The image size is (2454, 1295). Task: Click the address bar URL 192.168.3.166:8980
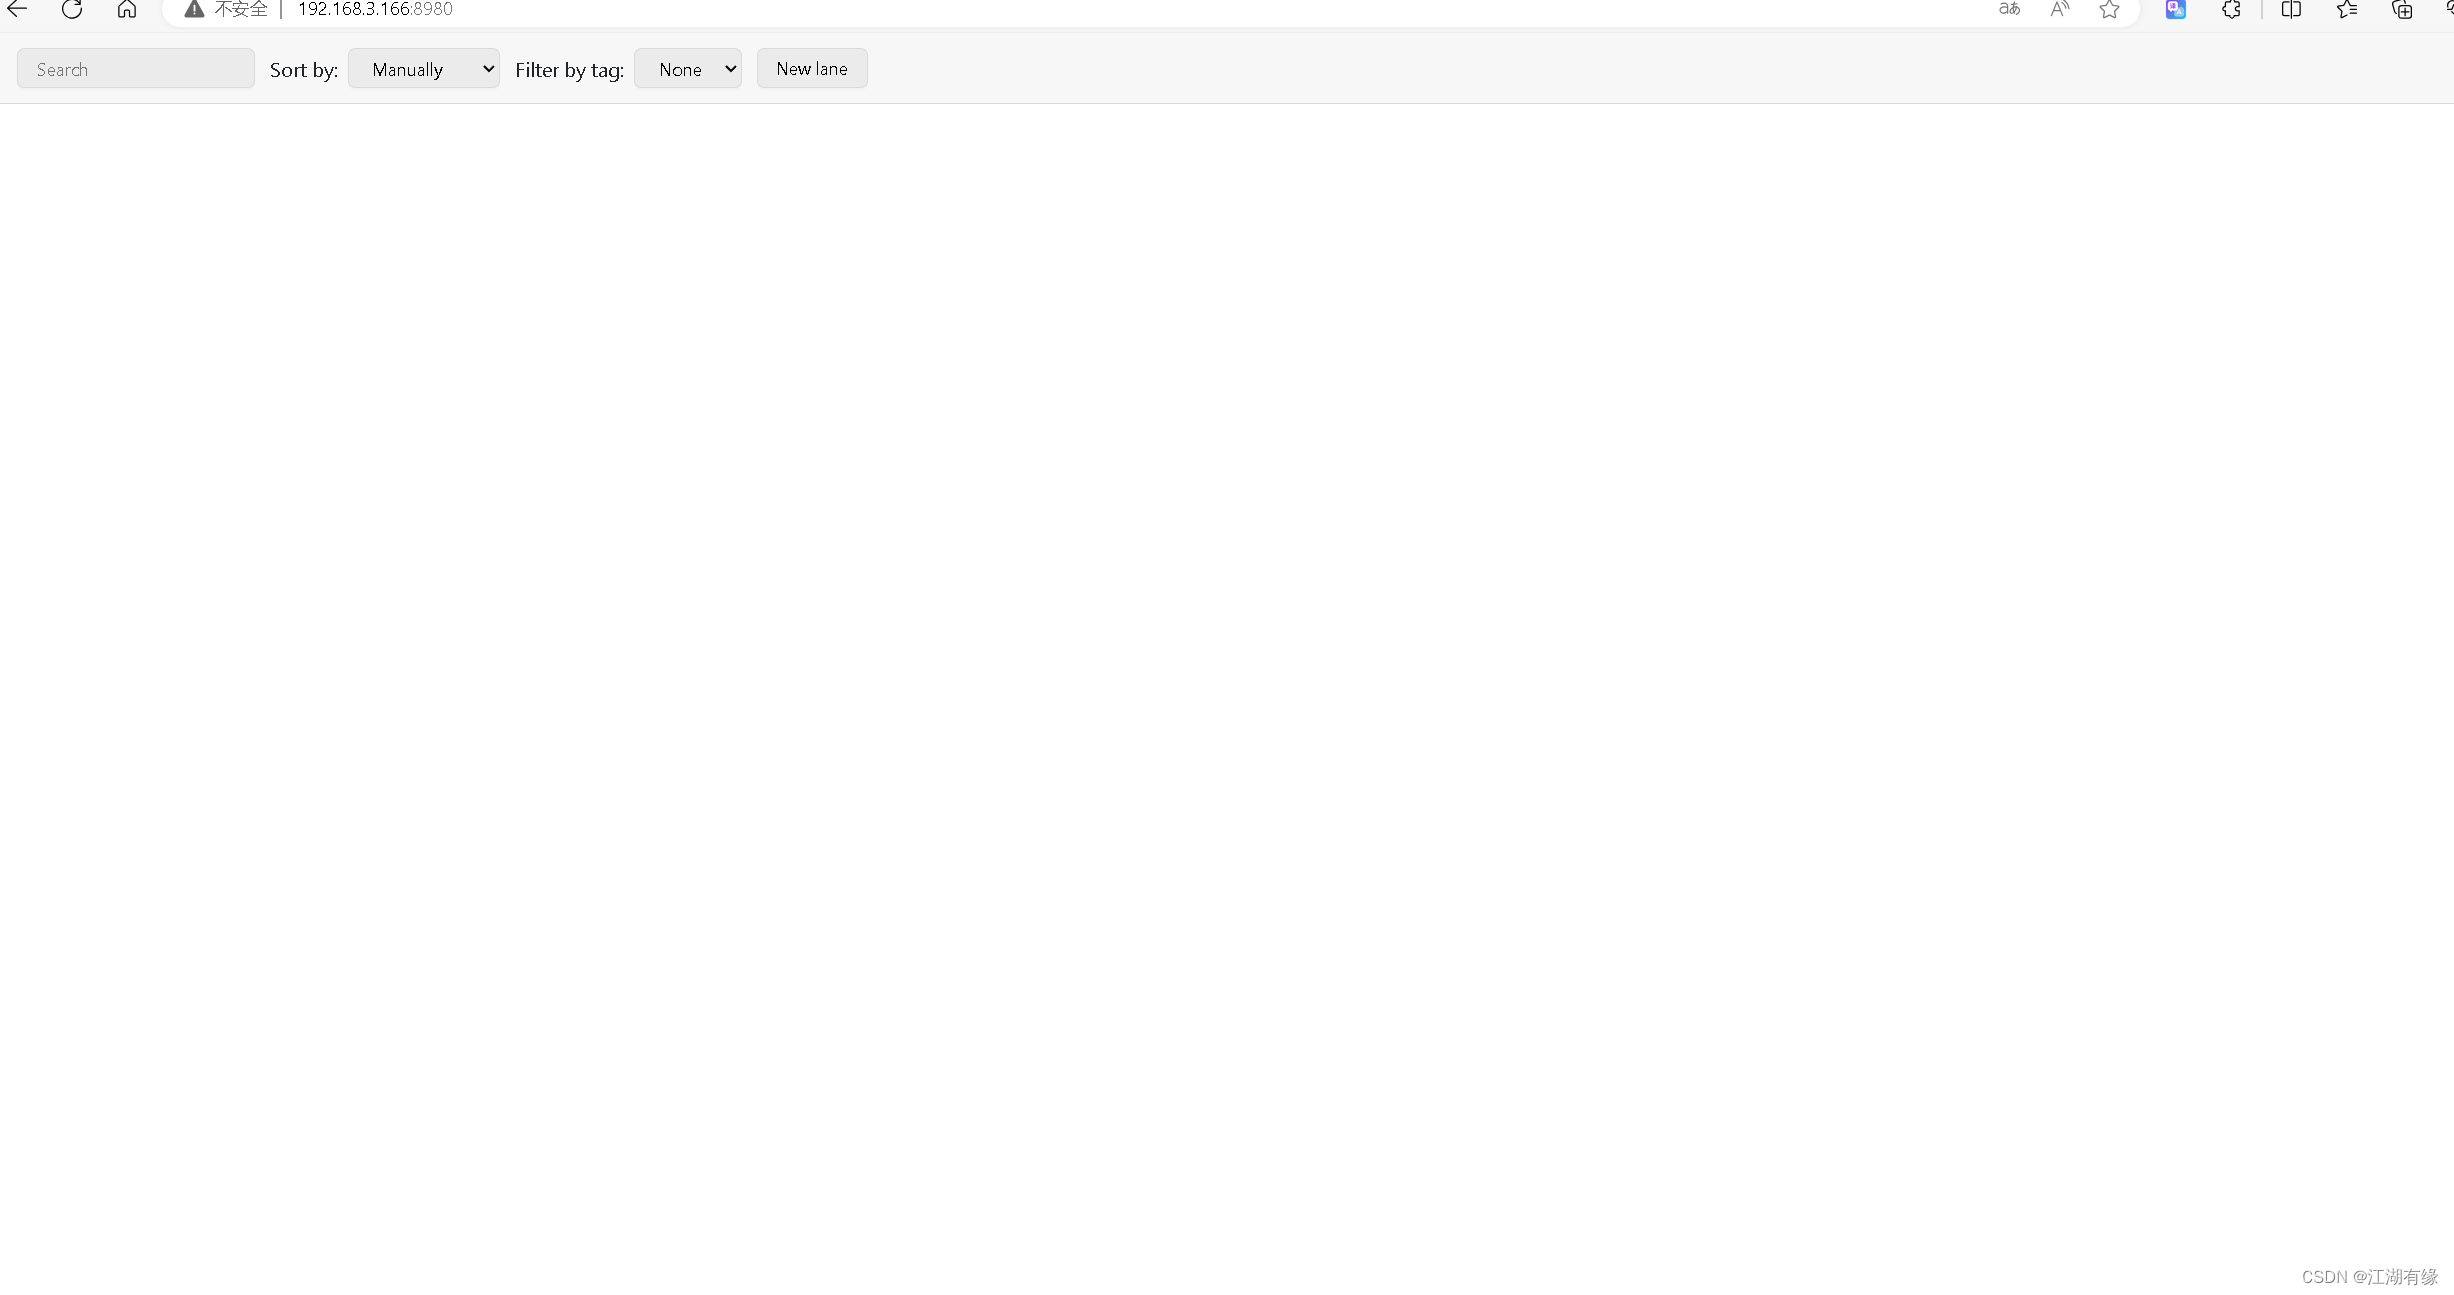375,9
